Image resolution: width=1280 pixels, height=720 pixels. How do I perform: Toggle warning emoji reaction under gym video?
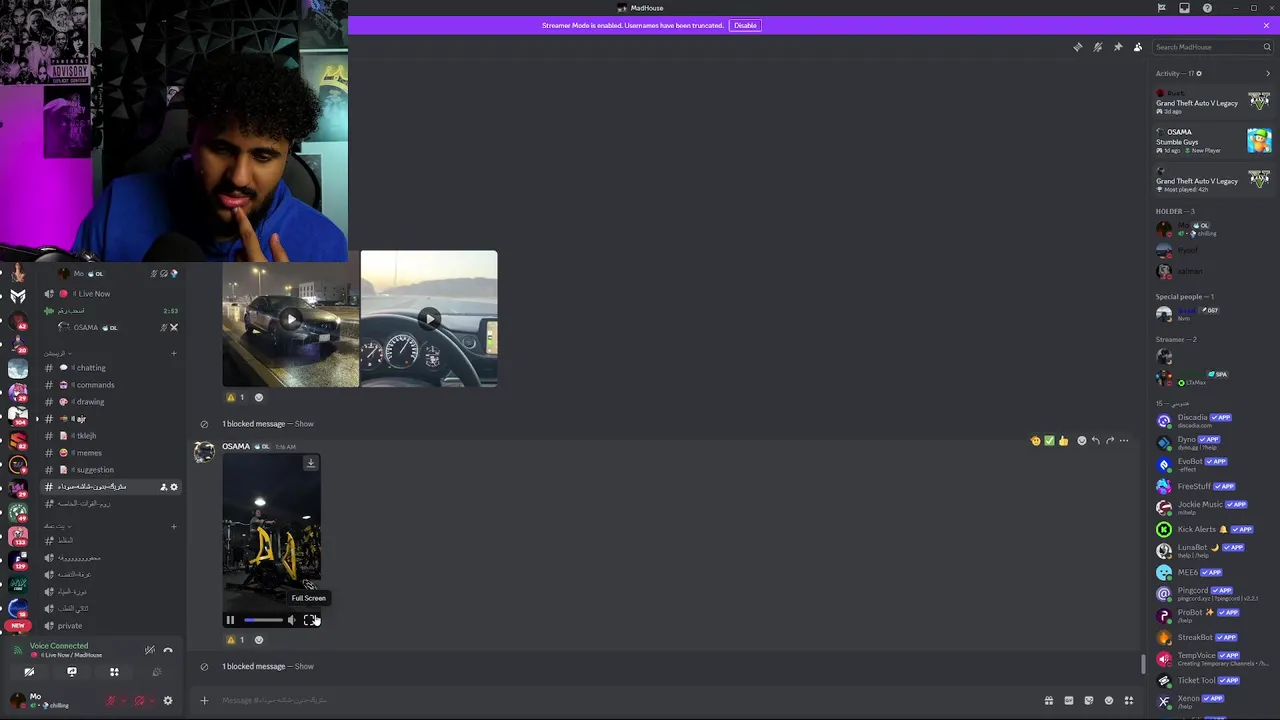click(236, 640)
